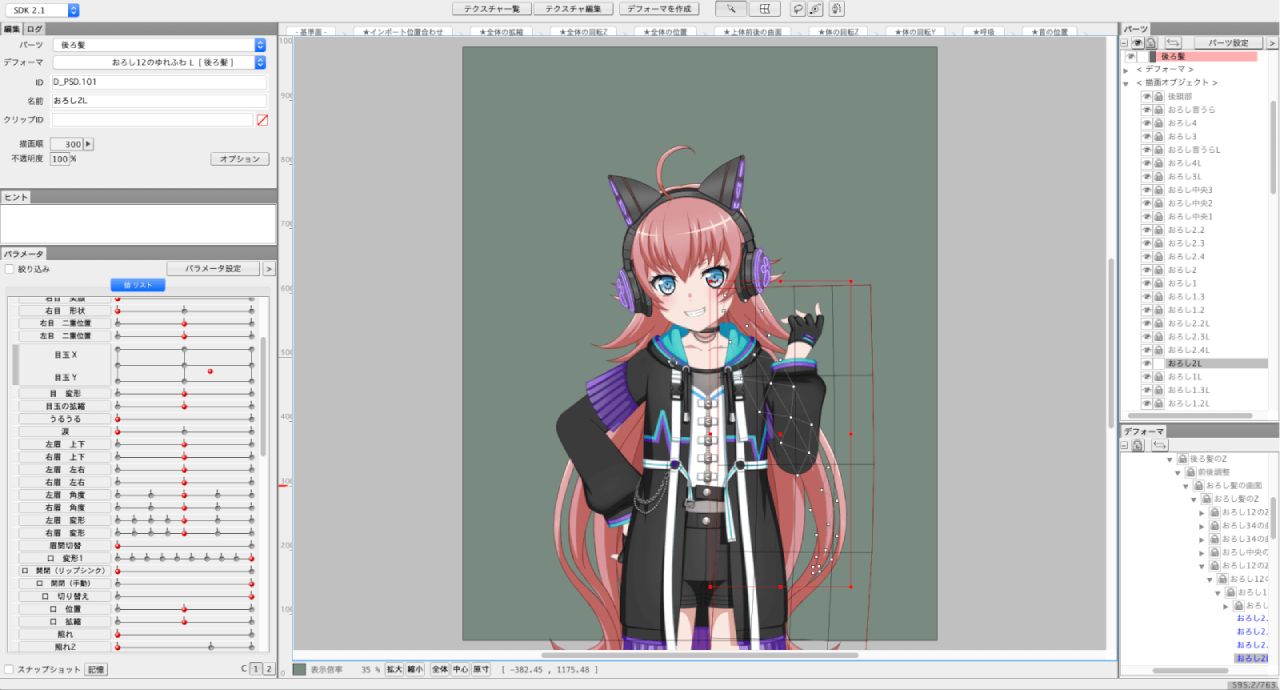1280x690 pixels.
Task: Click テクスチャ一覧 button
Action: point(491,9)
